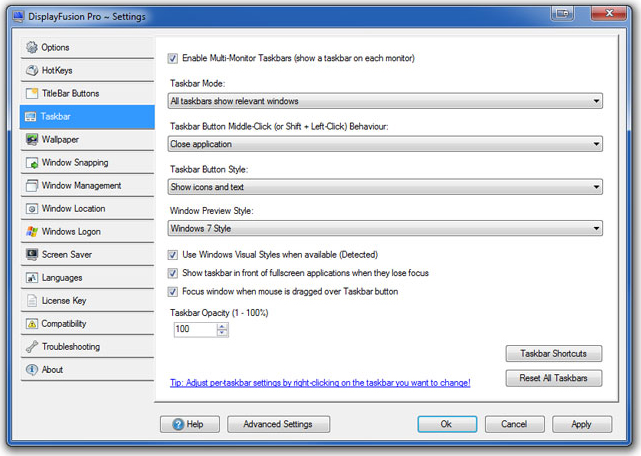
Task: Open the Options settings page
Action: pyautogui.click(x=87, y=47)
